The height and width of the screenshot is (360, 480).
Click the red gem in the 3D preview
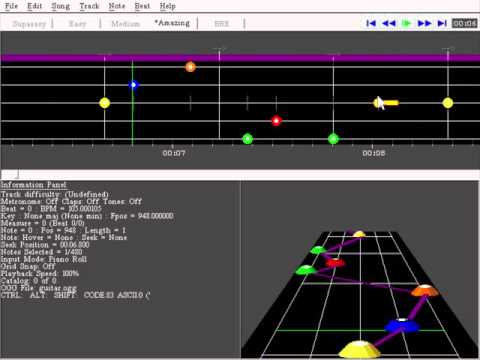[x=335, y=263]
